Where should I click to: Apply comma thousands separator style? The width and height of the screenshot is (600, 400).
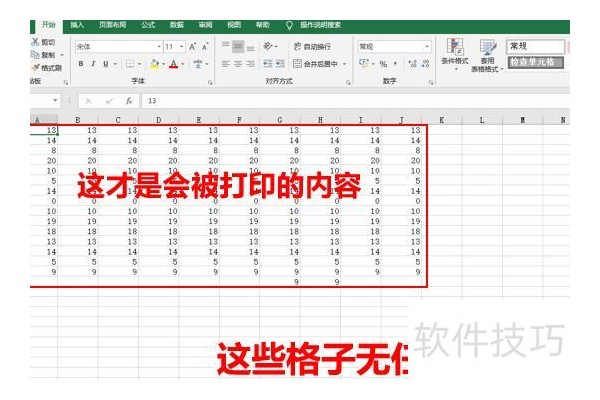pyautogui.click(x=395, y=64)
